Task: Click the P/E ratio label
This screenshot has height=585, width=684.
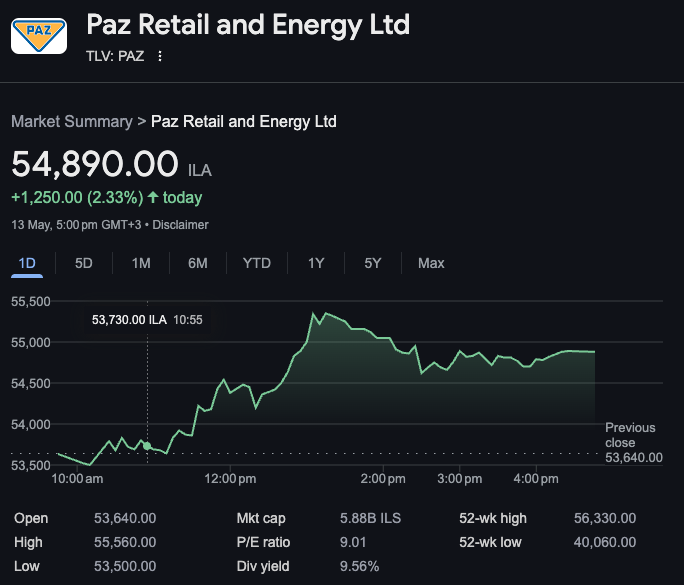Action: click(263, 542)
